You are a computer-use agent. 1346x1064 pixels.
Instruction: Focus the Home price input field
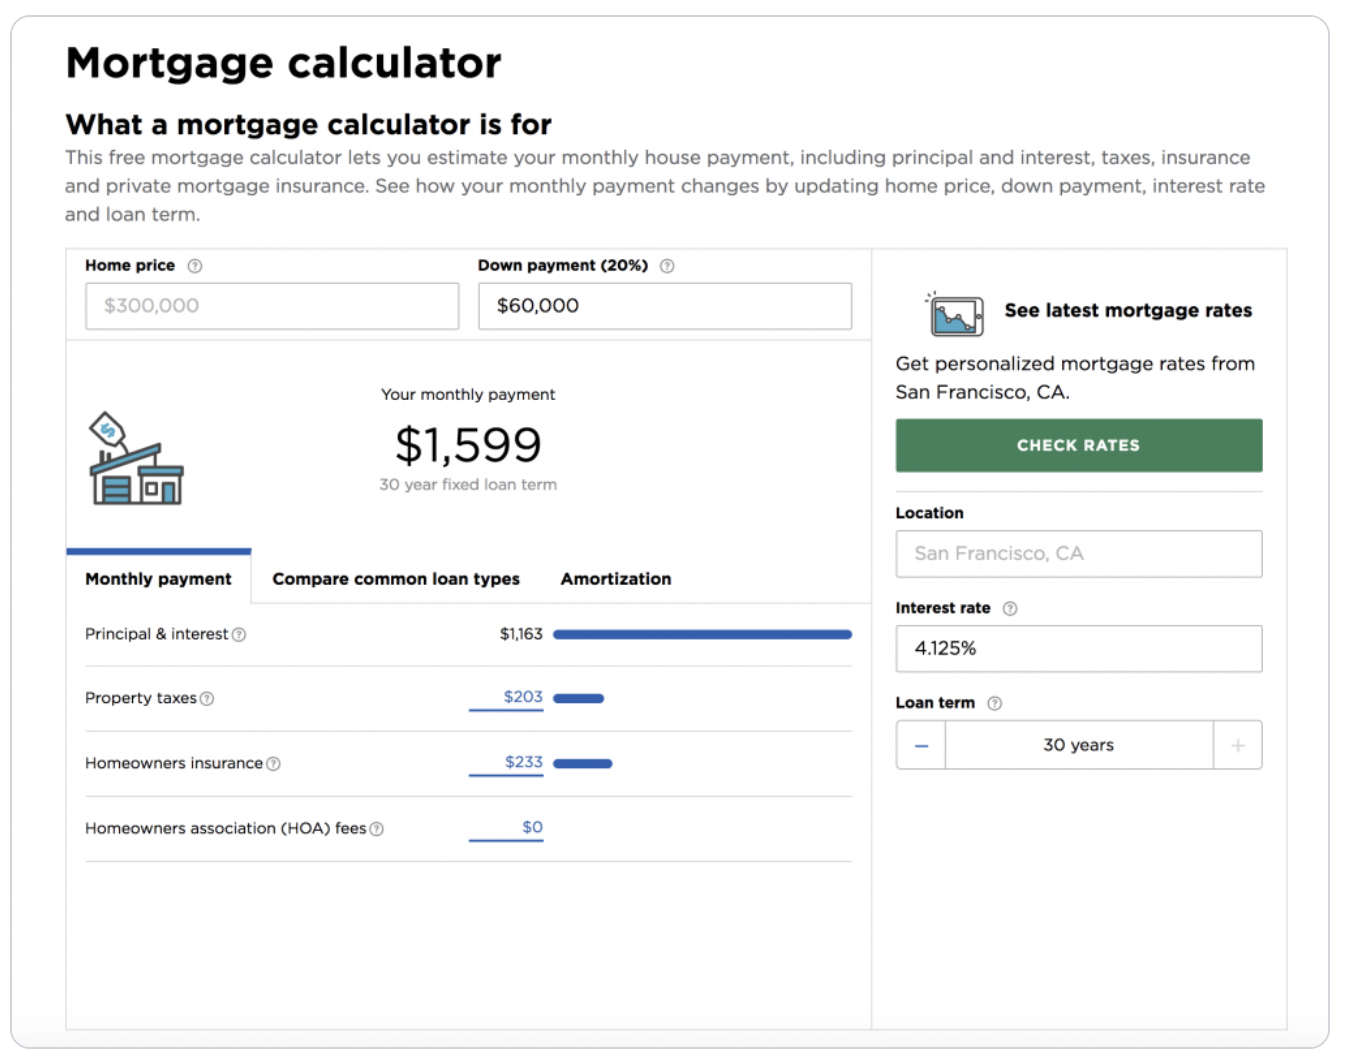click(272, 306)
